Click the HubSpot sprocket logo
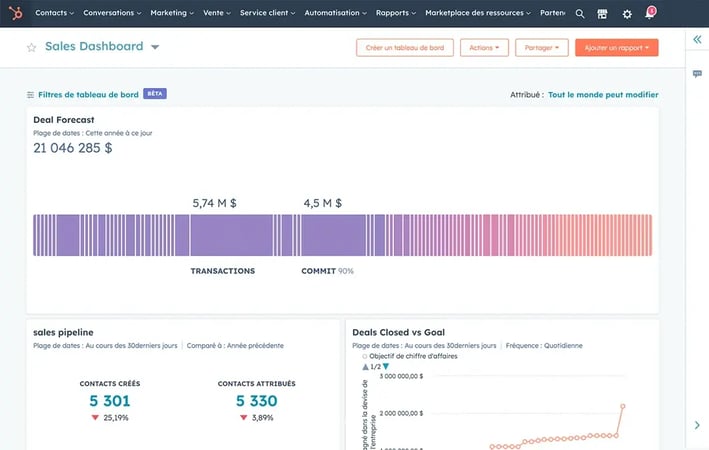 tap(15, 13)
